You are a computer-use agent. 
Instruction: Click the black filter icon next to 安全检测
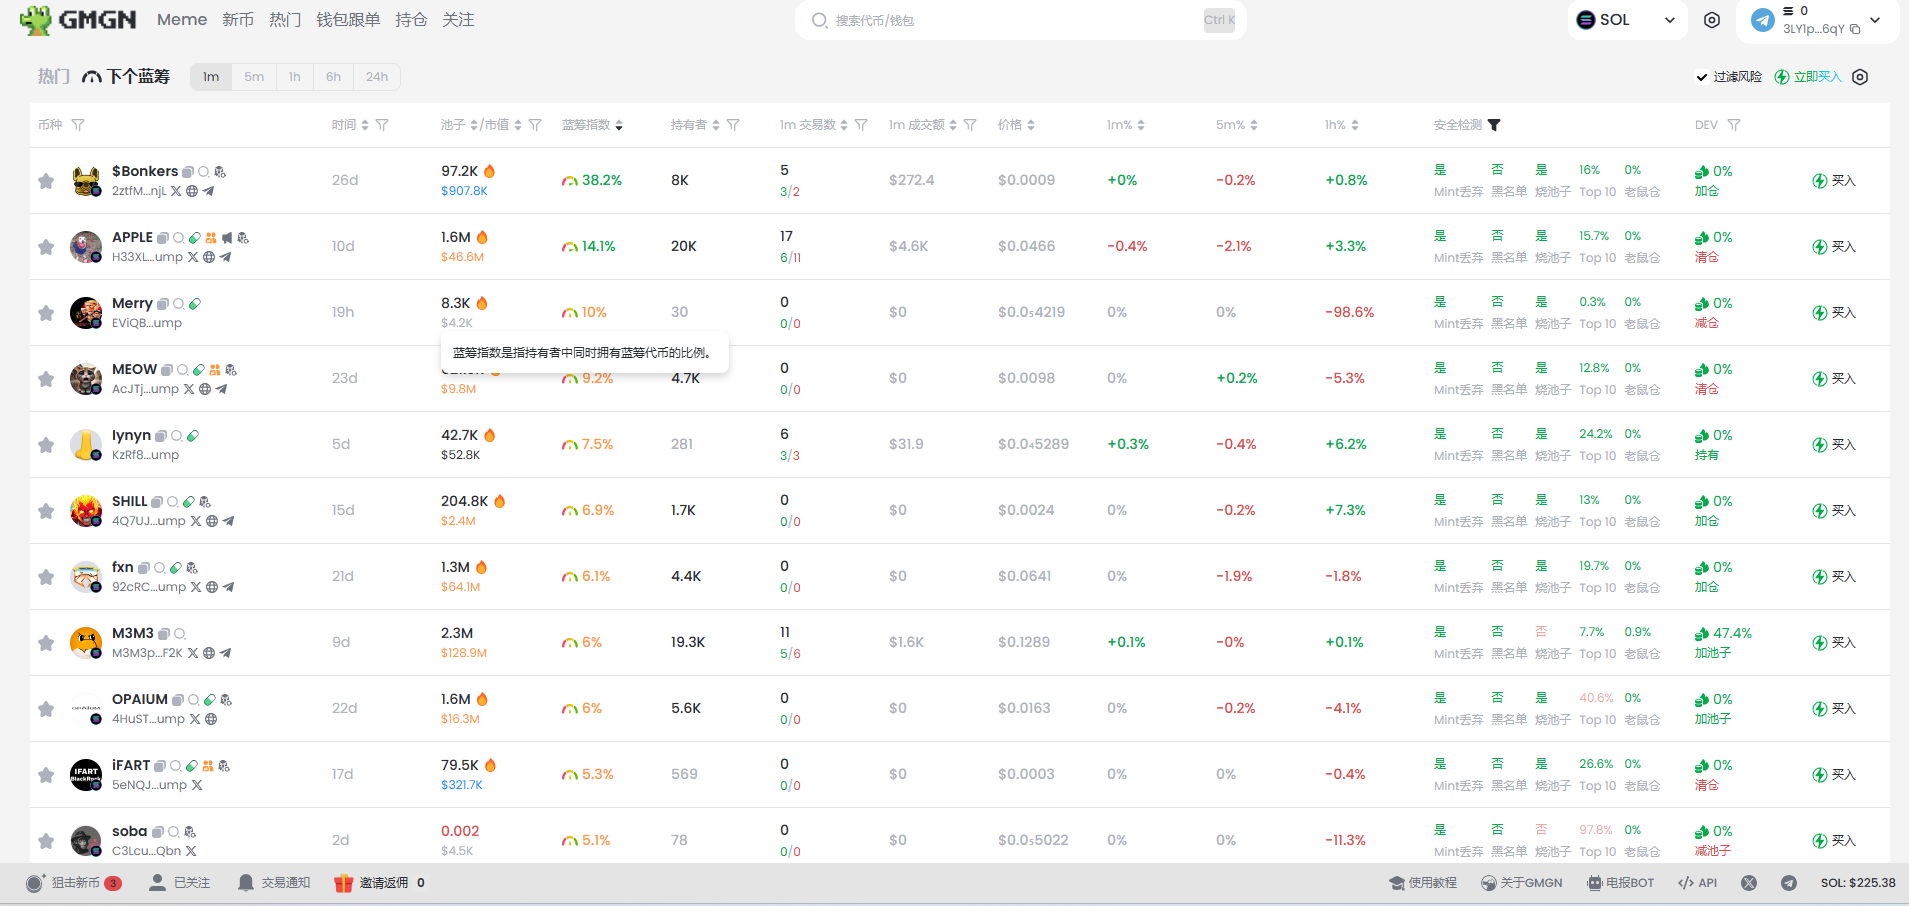[1494, 125]
